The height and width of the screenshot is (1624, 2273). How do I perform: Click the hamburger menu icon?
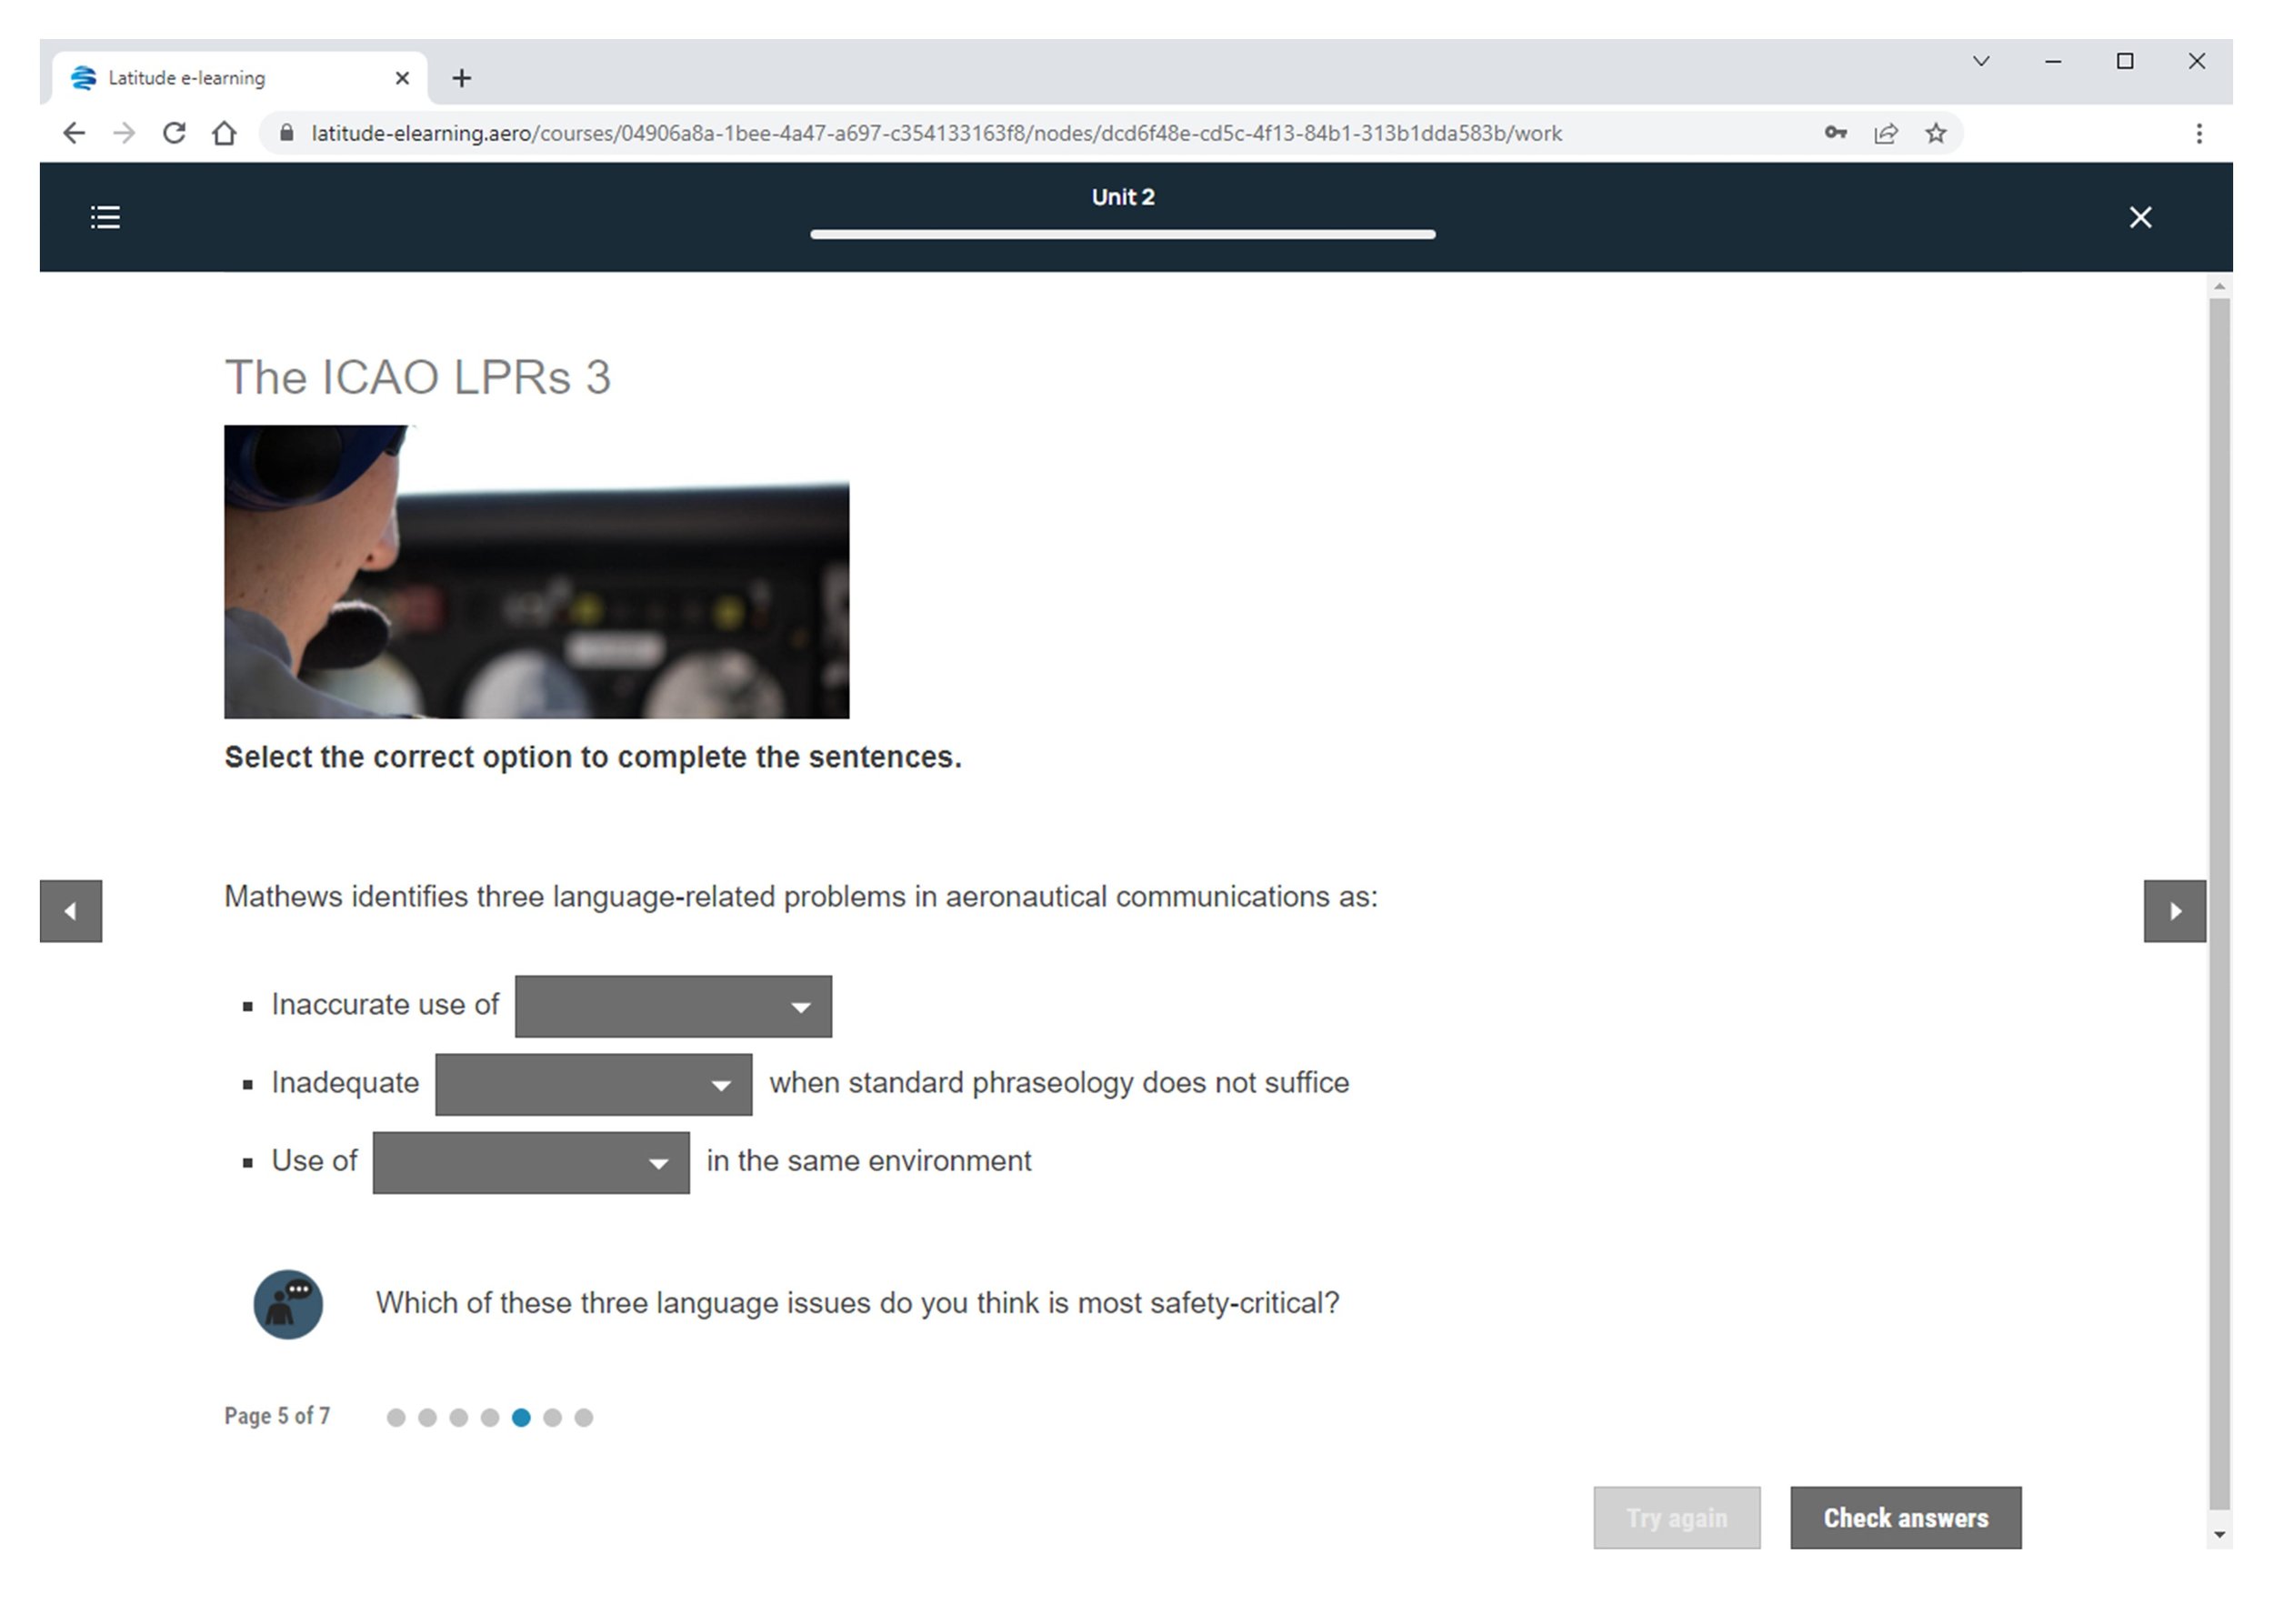point(105,215)
